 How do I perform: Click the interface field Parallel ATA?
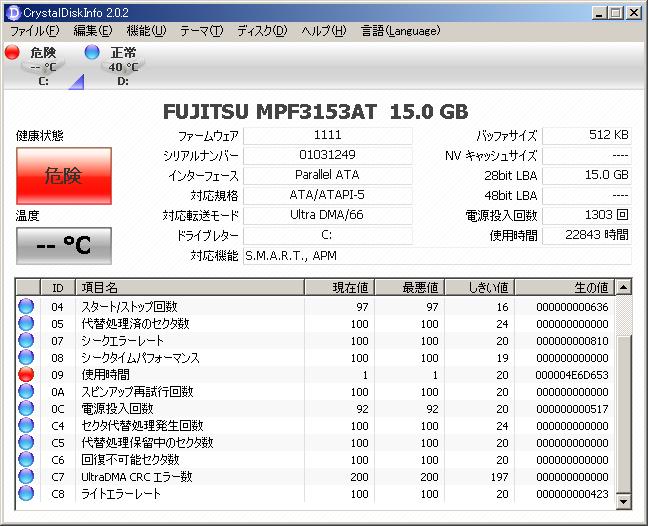tap(328, 175)
